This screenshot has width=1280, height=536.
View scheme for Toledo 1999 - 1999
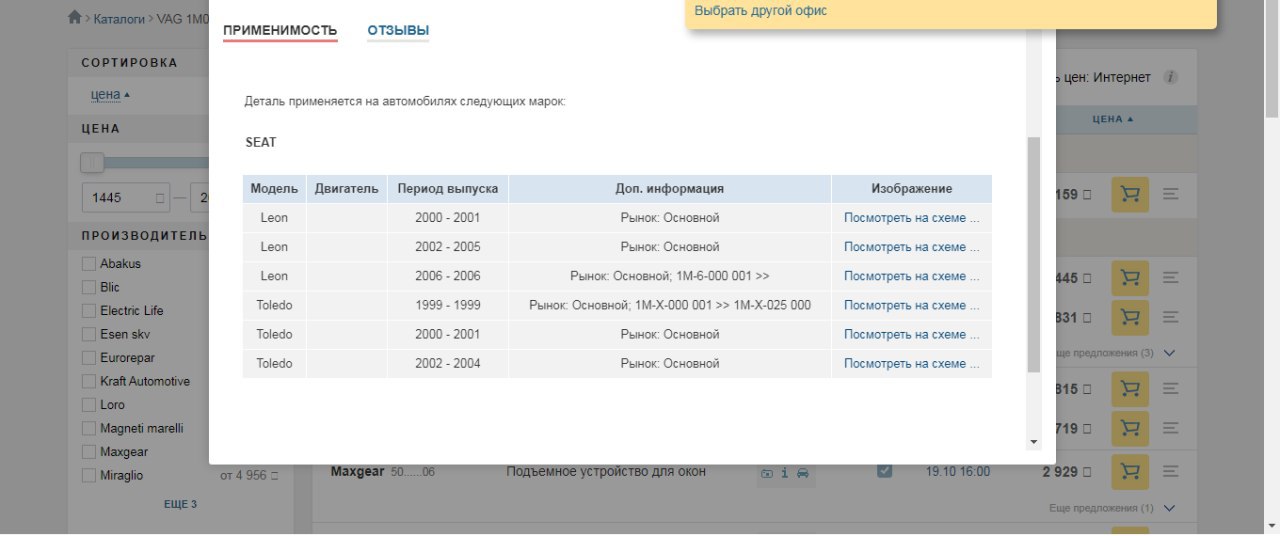(911, 305)
